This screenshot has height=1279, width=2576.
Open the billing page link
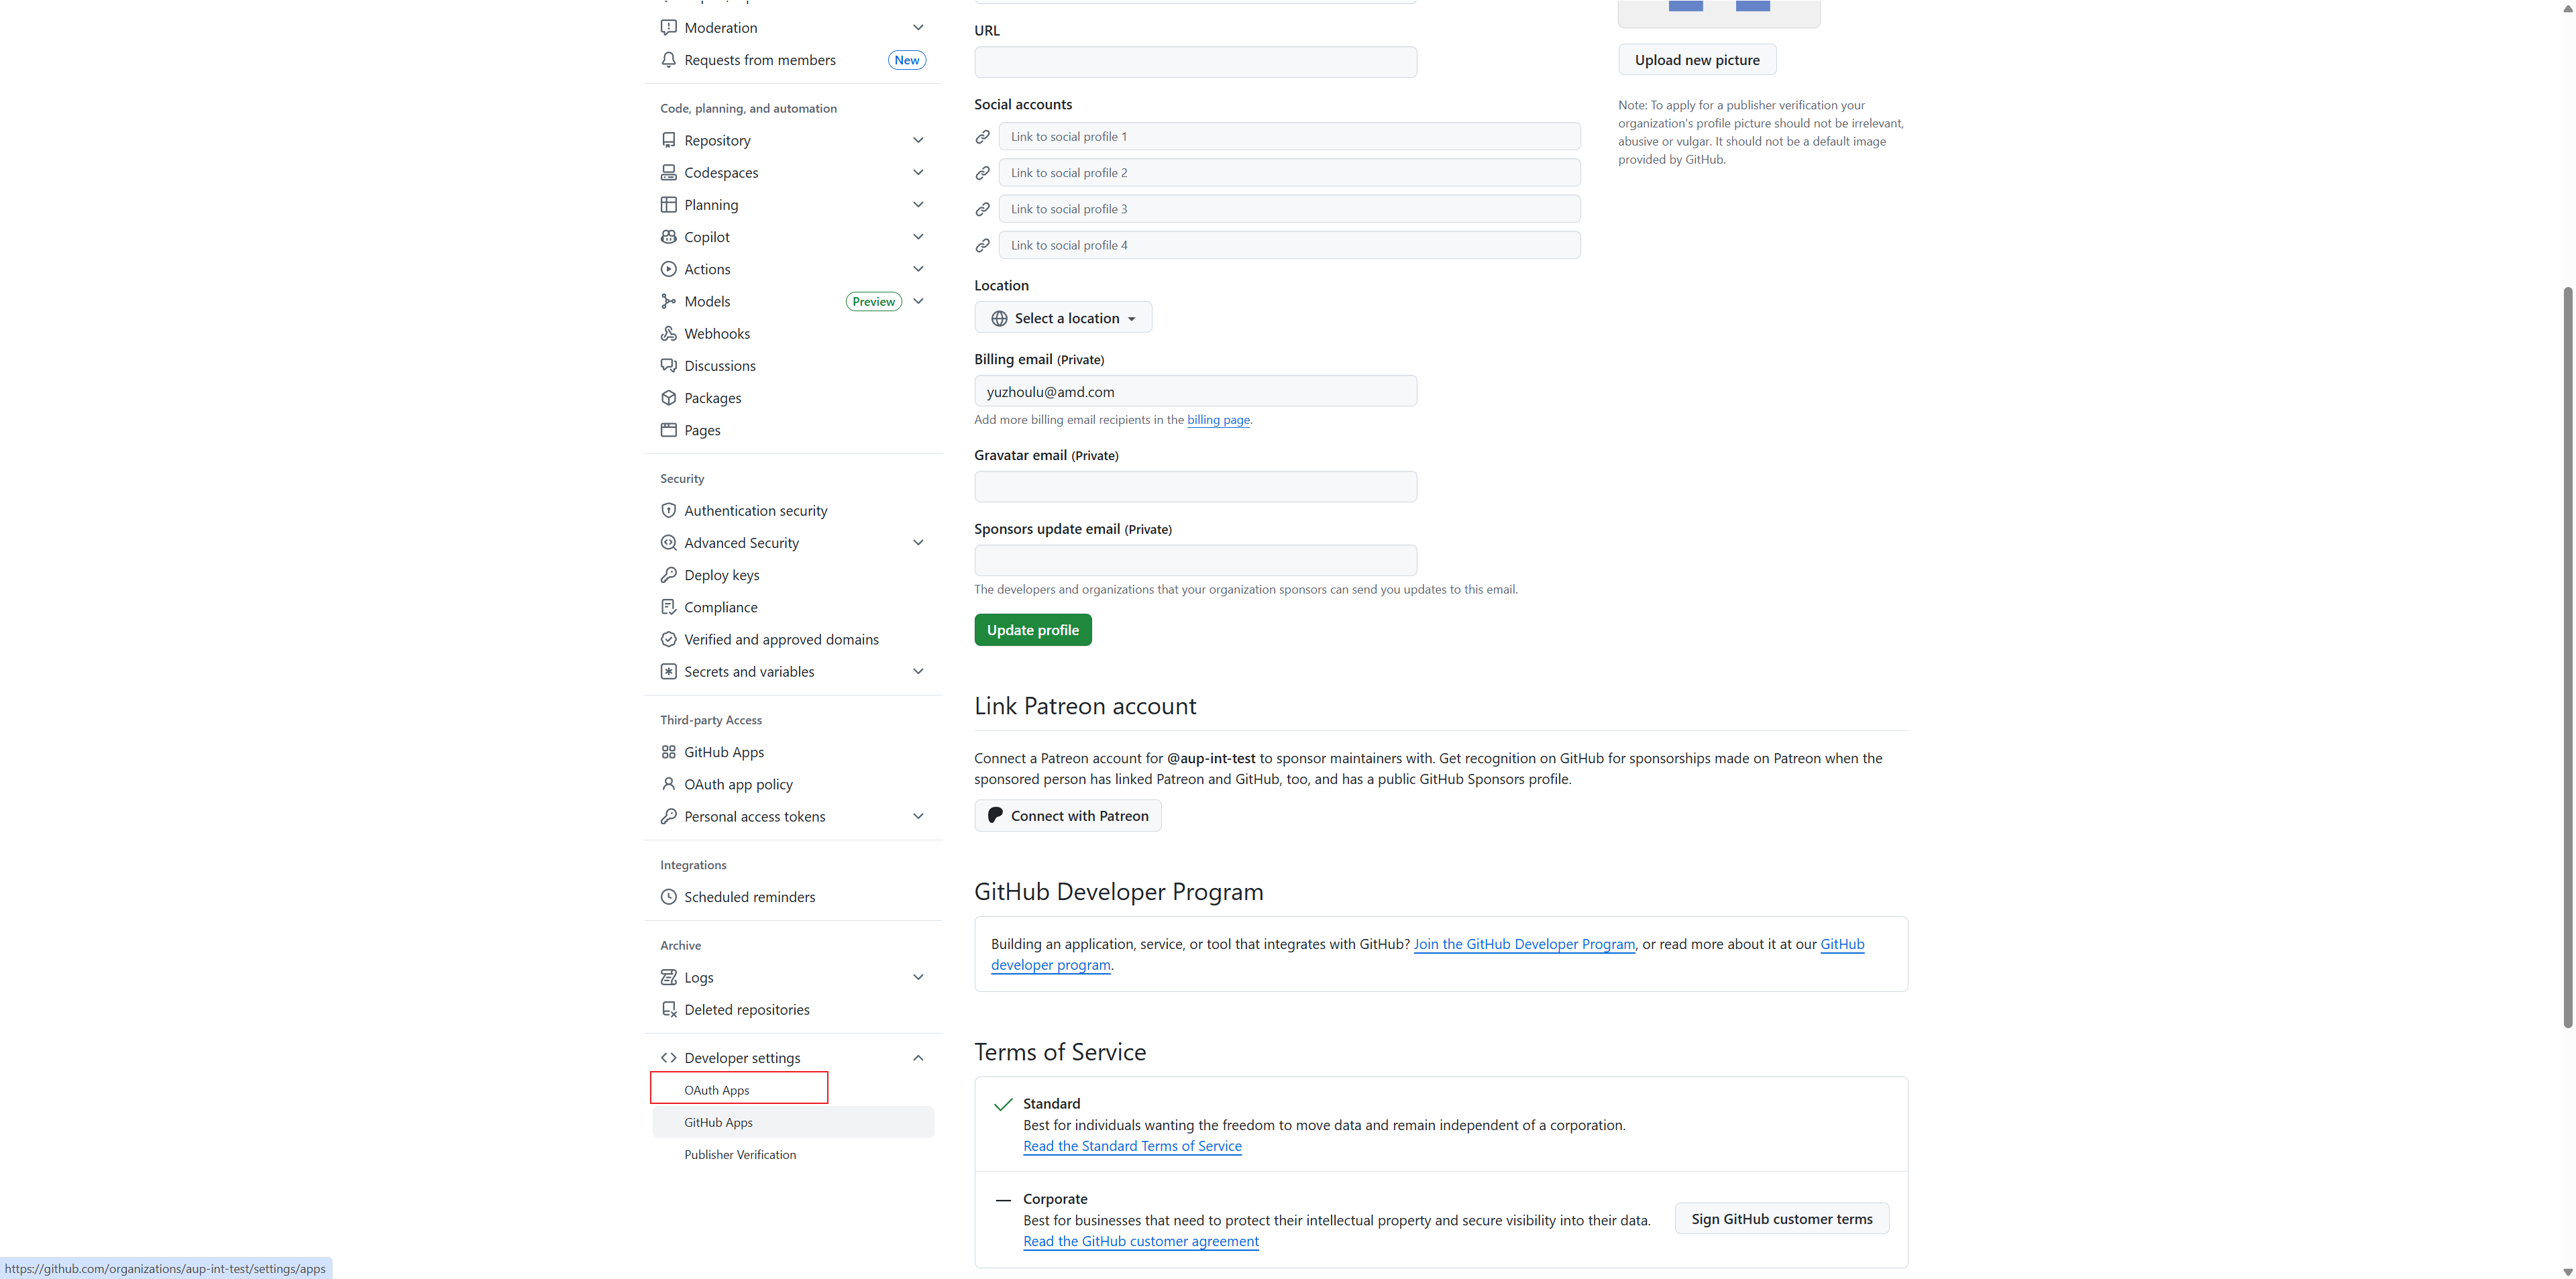[x=1218, y=419]
